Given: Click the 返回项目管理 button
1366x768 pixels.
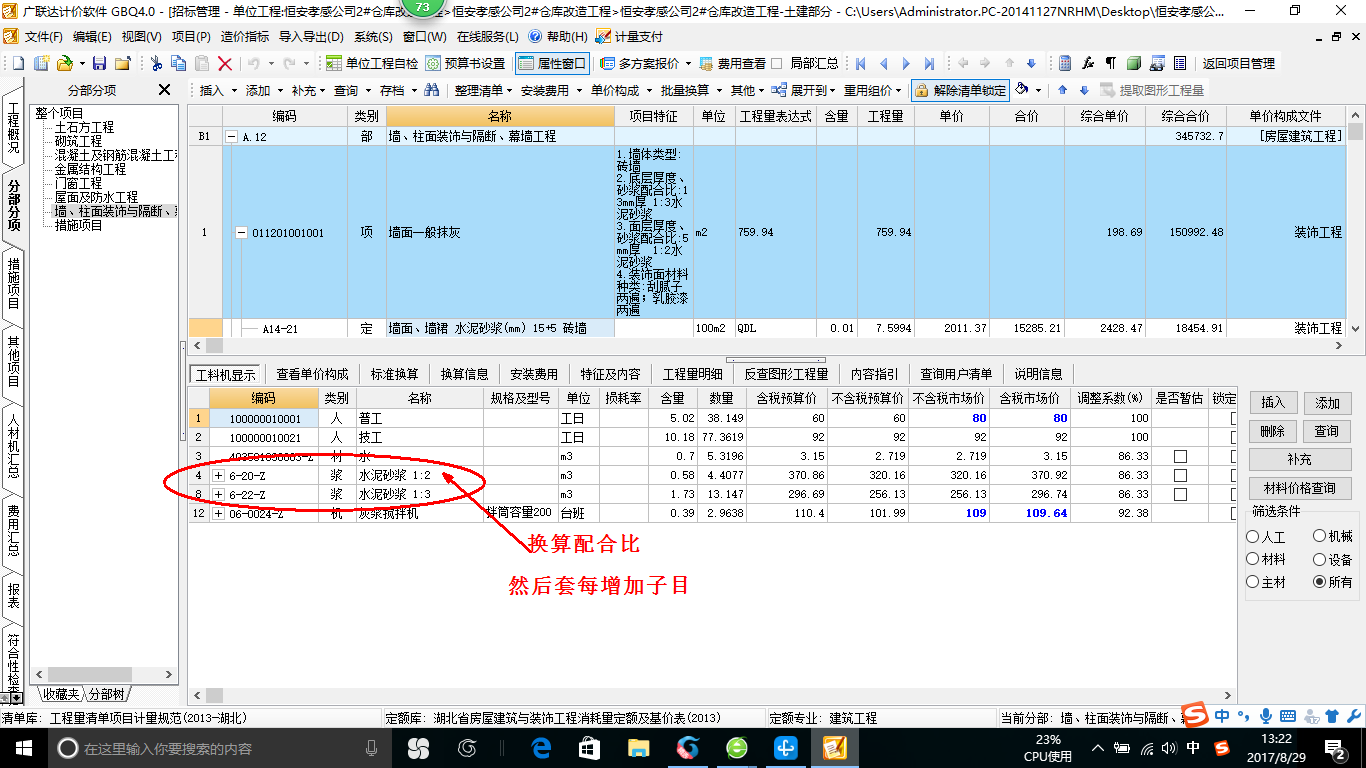Looking at the screenshot, I should [x=1238, y=63].
